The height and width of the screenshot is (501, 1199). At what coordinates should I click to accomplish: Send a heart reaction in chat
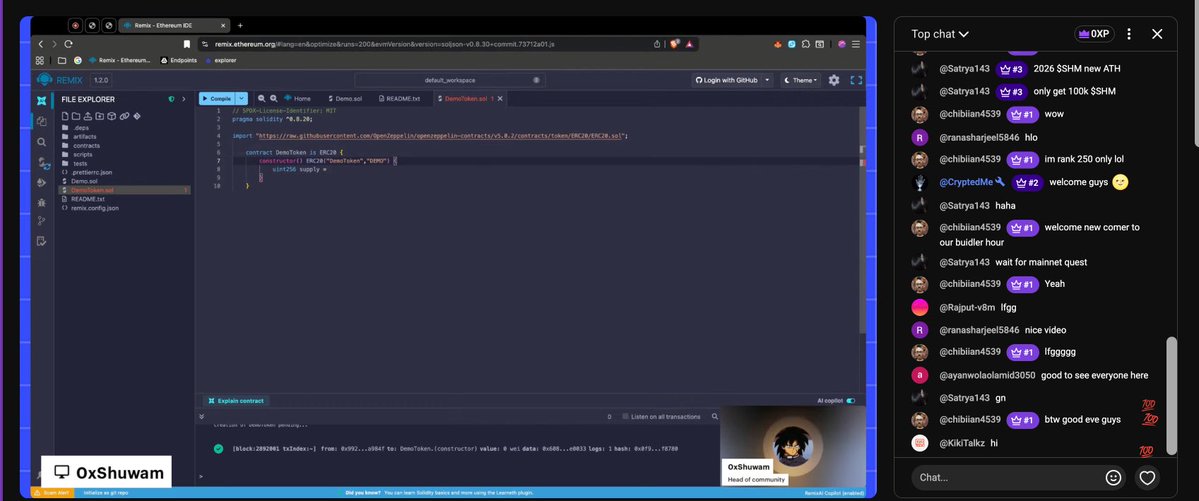(1147, 477)
